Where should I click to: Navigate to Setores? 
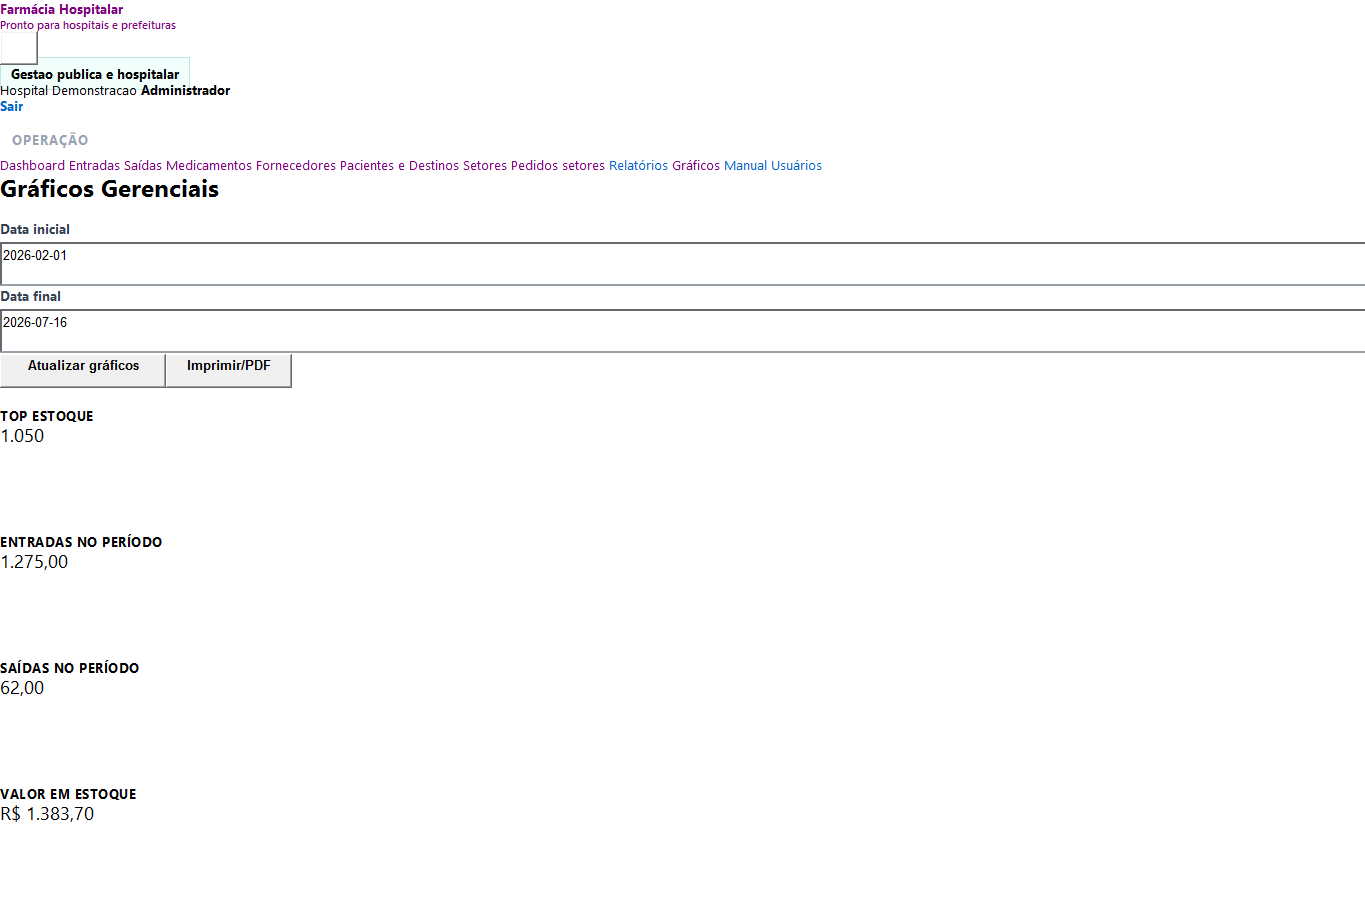coord(485,166)
